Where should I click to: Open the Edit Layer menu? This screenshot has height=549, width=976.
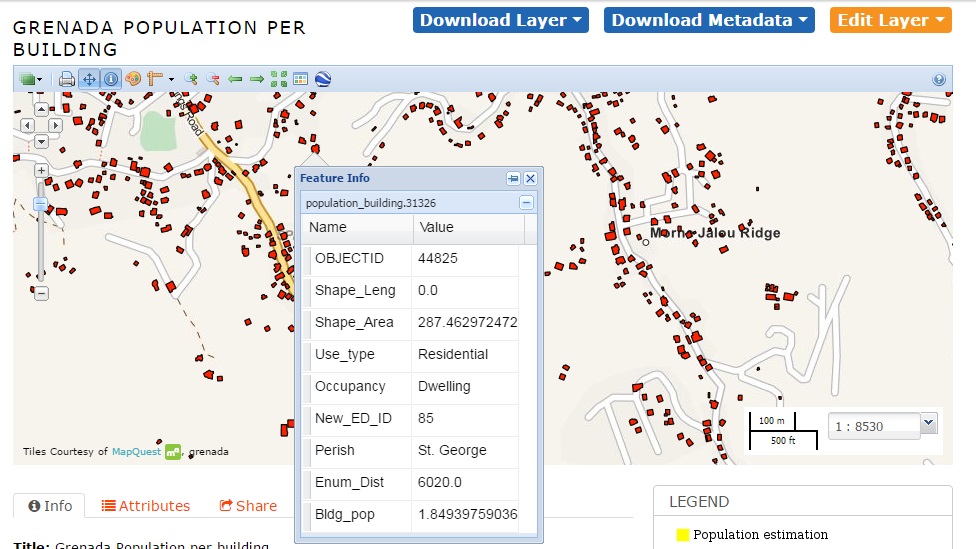[x=890, y=20]
